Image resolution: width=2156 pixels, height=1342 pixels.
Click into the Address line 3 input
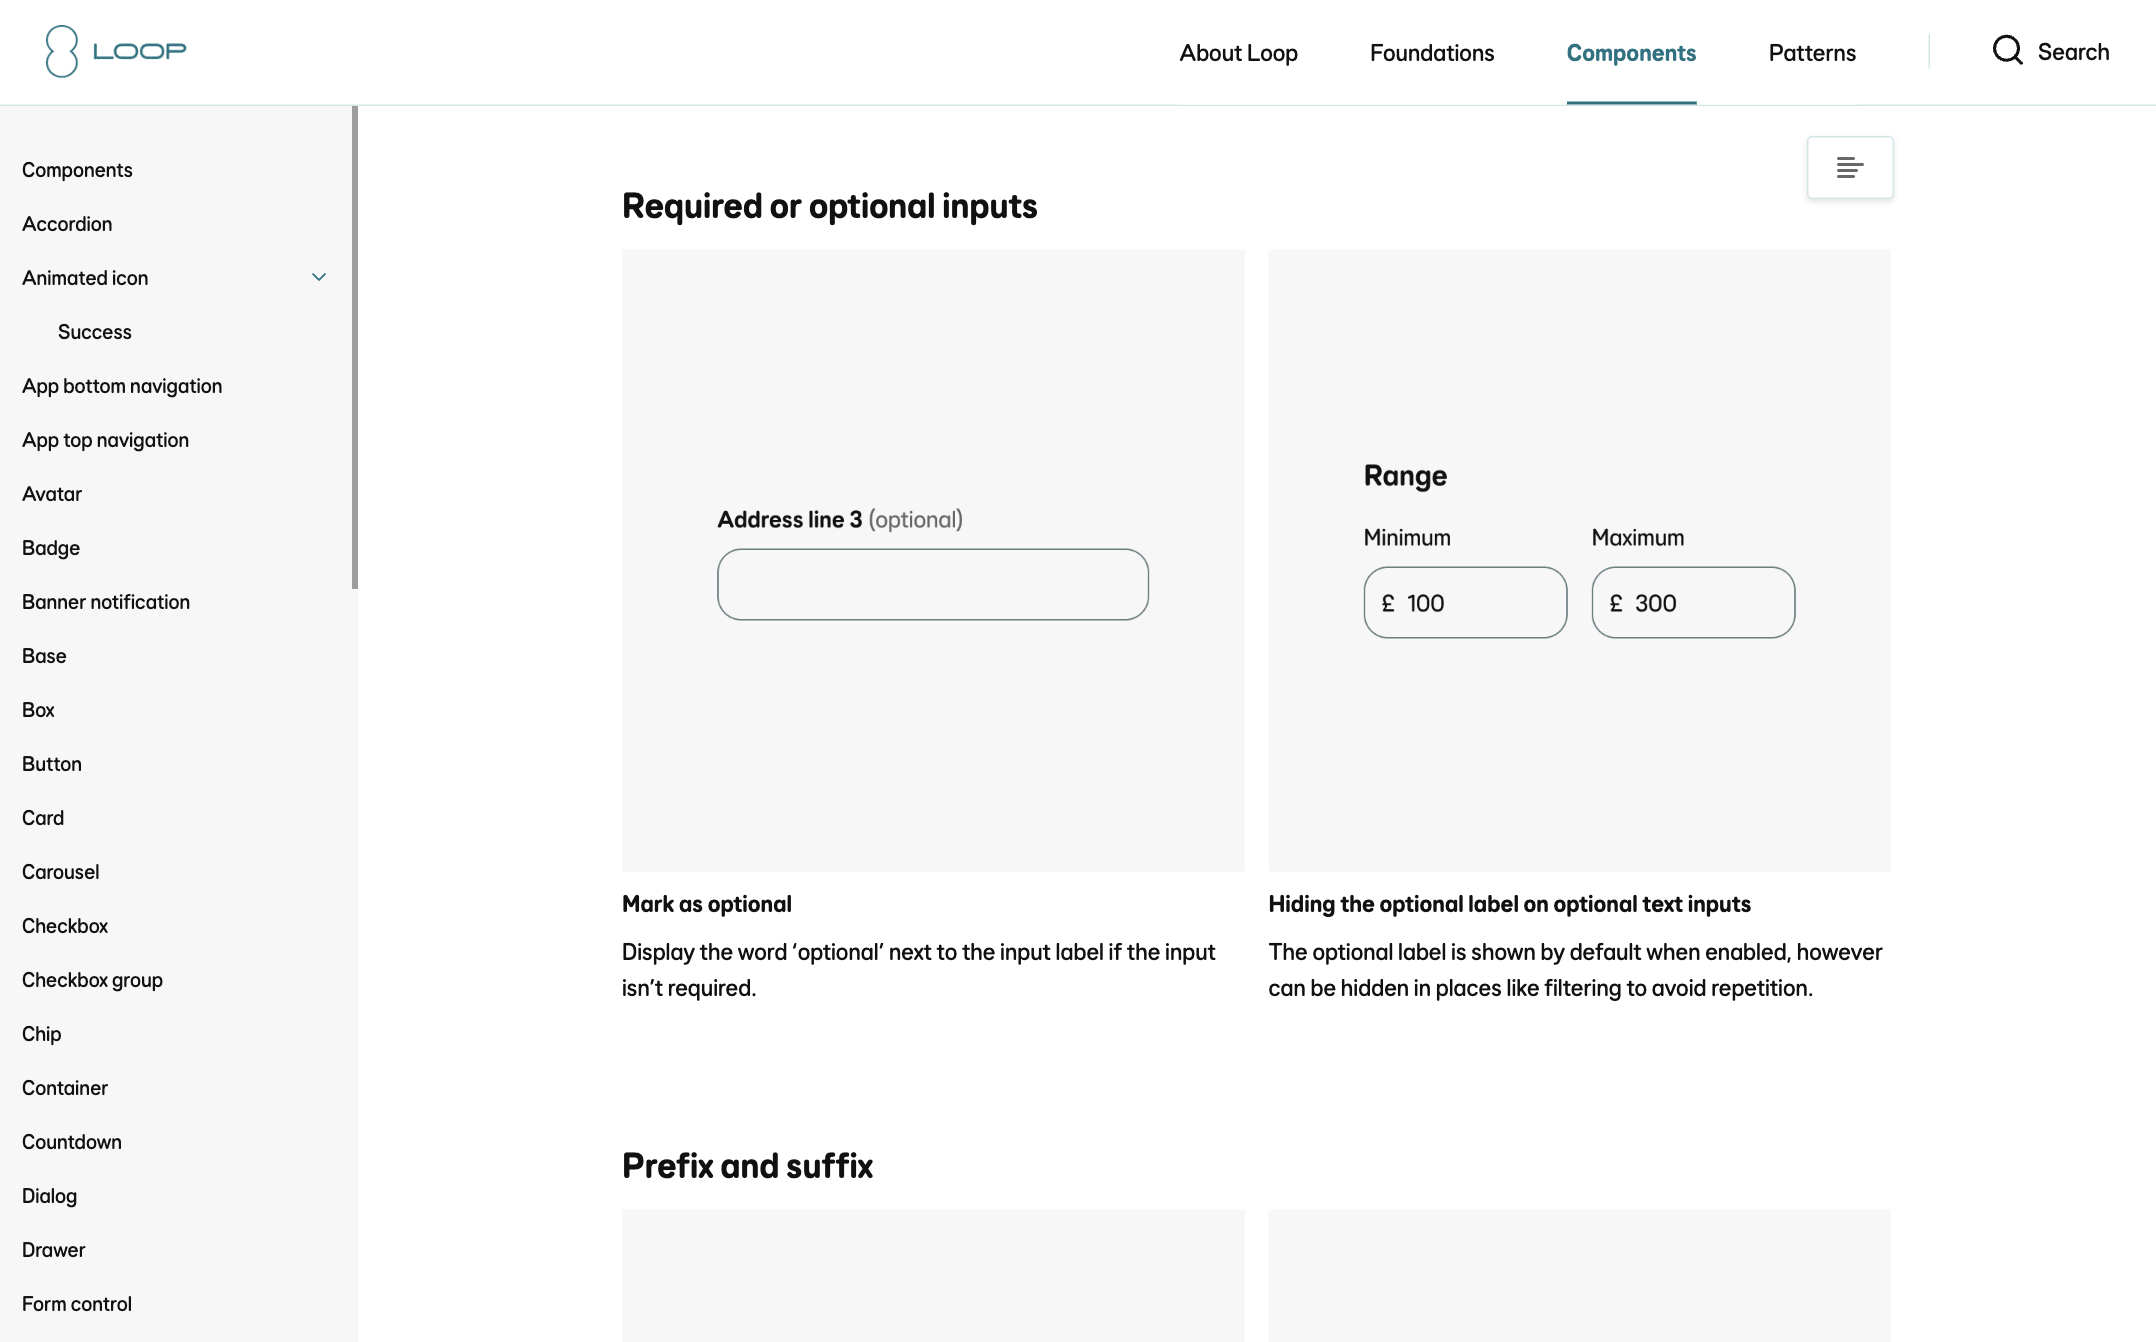pyautogui.click(x=932, y=584)
